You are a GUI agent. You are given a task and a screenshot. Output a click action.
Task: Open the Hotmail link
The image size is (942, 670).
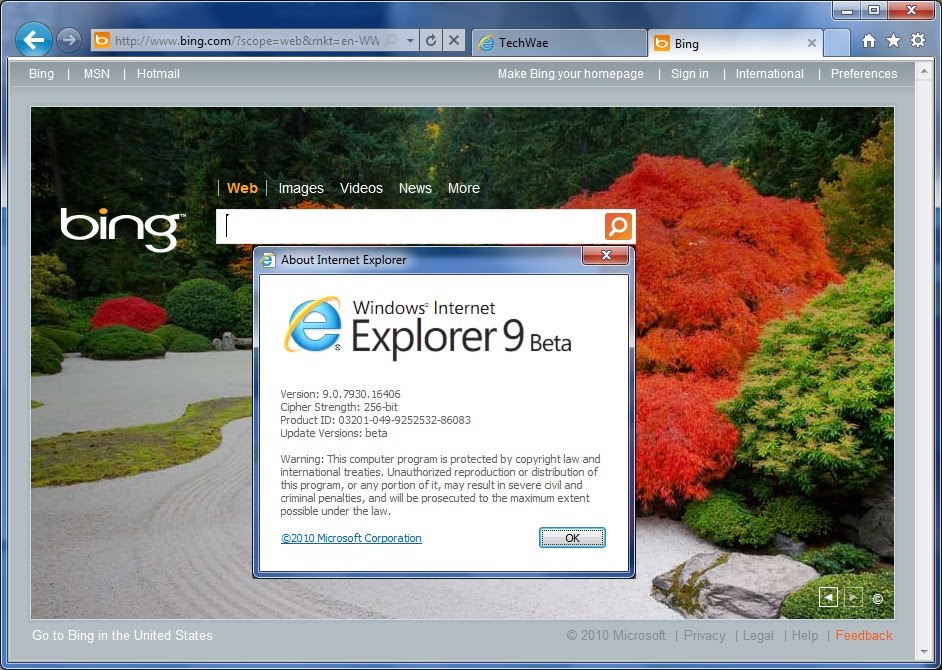pyautogui.click(x=158, y=74)
